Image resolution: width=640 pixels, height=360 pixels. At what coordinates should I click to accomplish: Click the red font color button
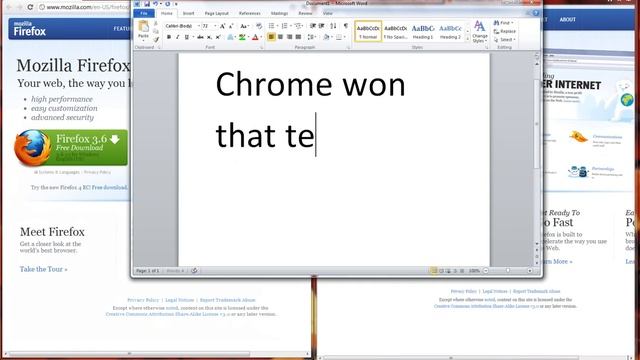(256, 37)
